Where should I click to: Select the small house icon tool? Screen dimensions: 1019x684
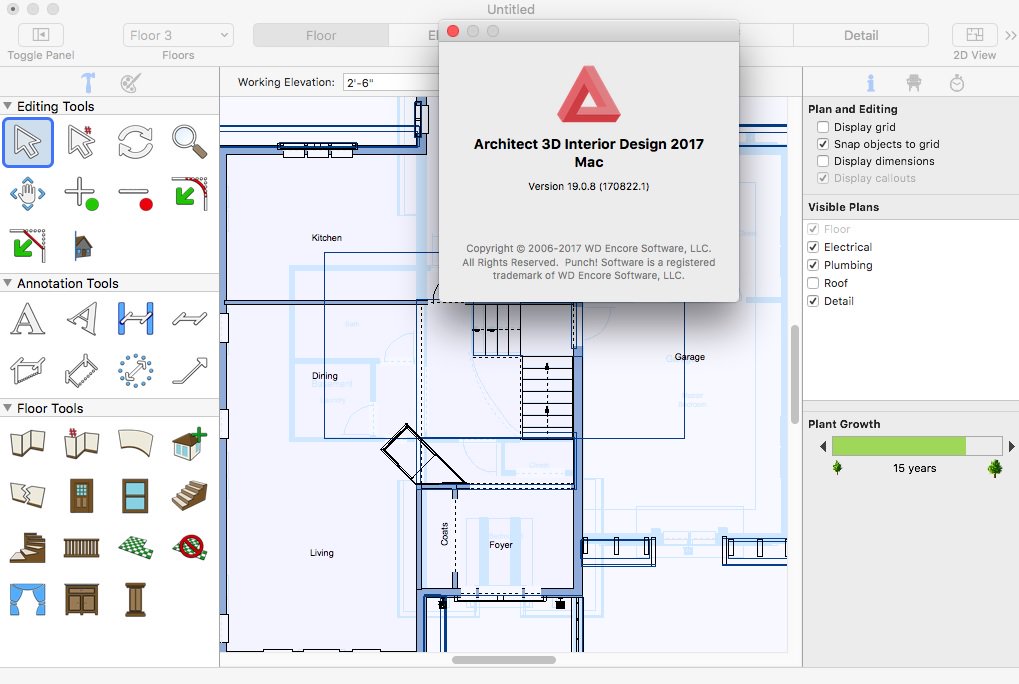tap(83, 246)
